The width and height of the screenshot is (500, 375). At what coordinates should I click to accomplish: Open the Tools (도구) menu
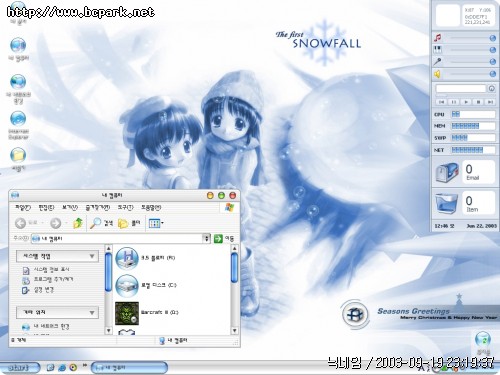[125, 208]
